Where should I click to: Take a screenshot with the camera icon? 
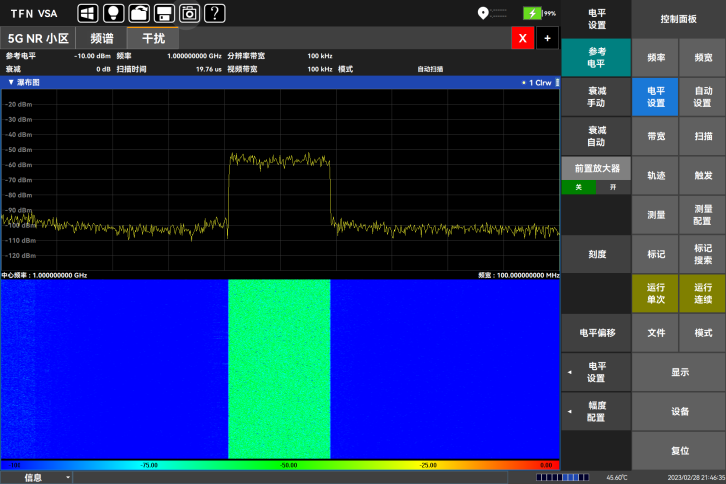(x=189, y=13)
